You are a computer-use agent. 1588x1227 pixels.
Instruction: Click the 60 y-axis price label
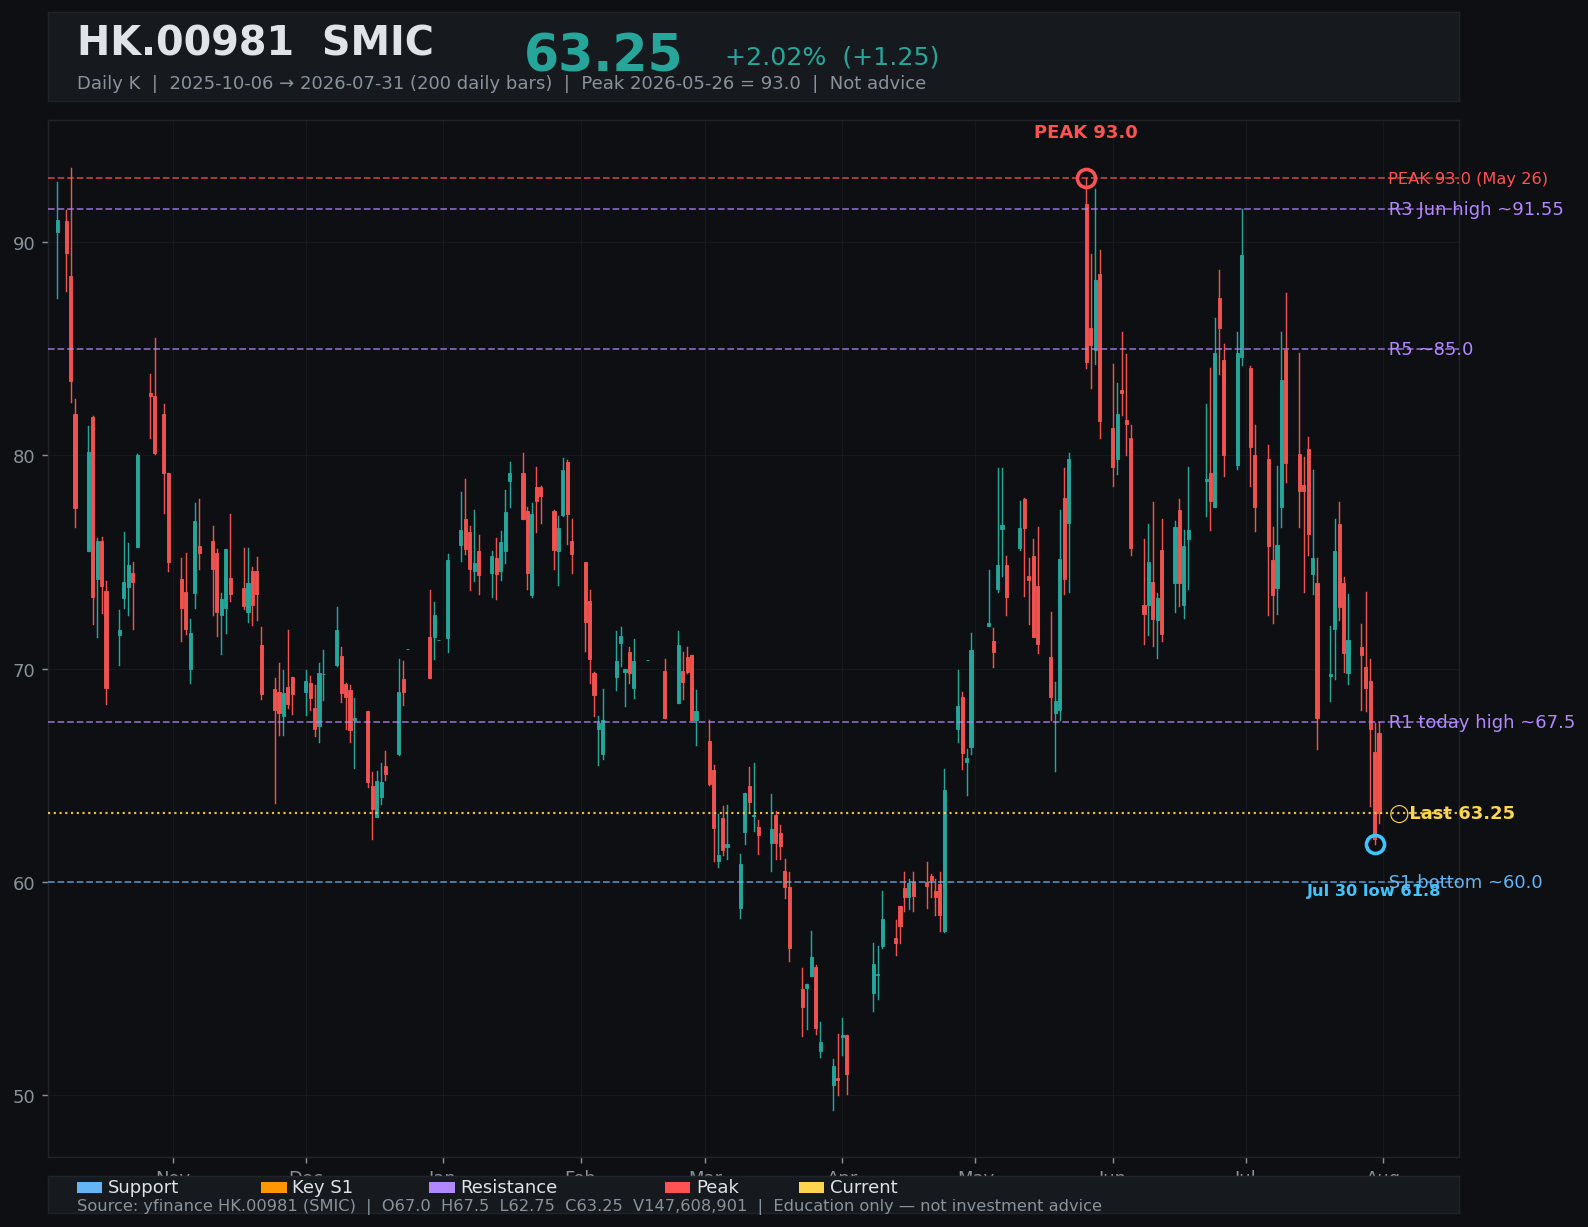pyautogui.click(x=22, y=883)
